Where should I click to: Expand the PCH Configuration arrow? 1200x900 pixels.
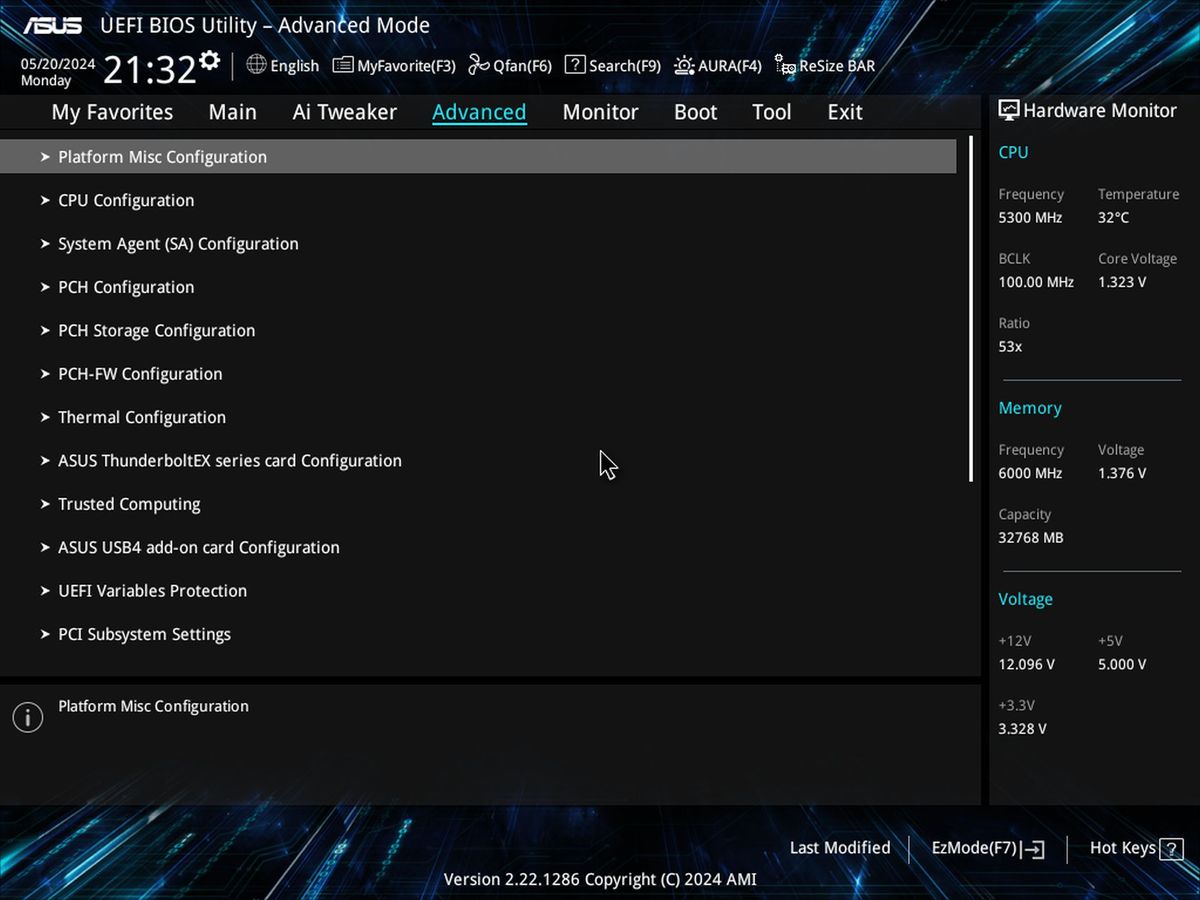pyautogui.click(x=45, y=287)
